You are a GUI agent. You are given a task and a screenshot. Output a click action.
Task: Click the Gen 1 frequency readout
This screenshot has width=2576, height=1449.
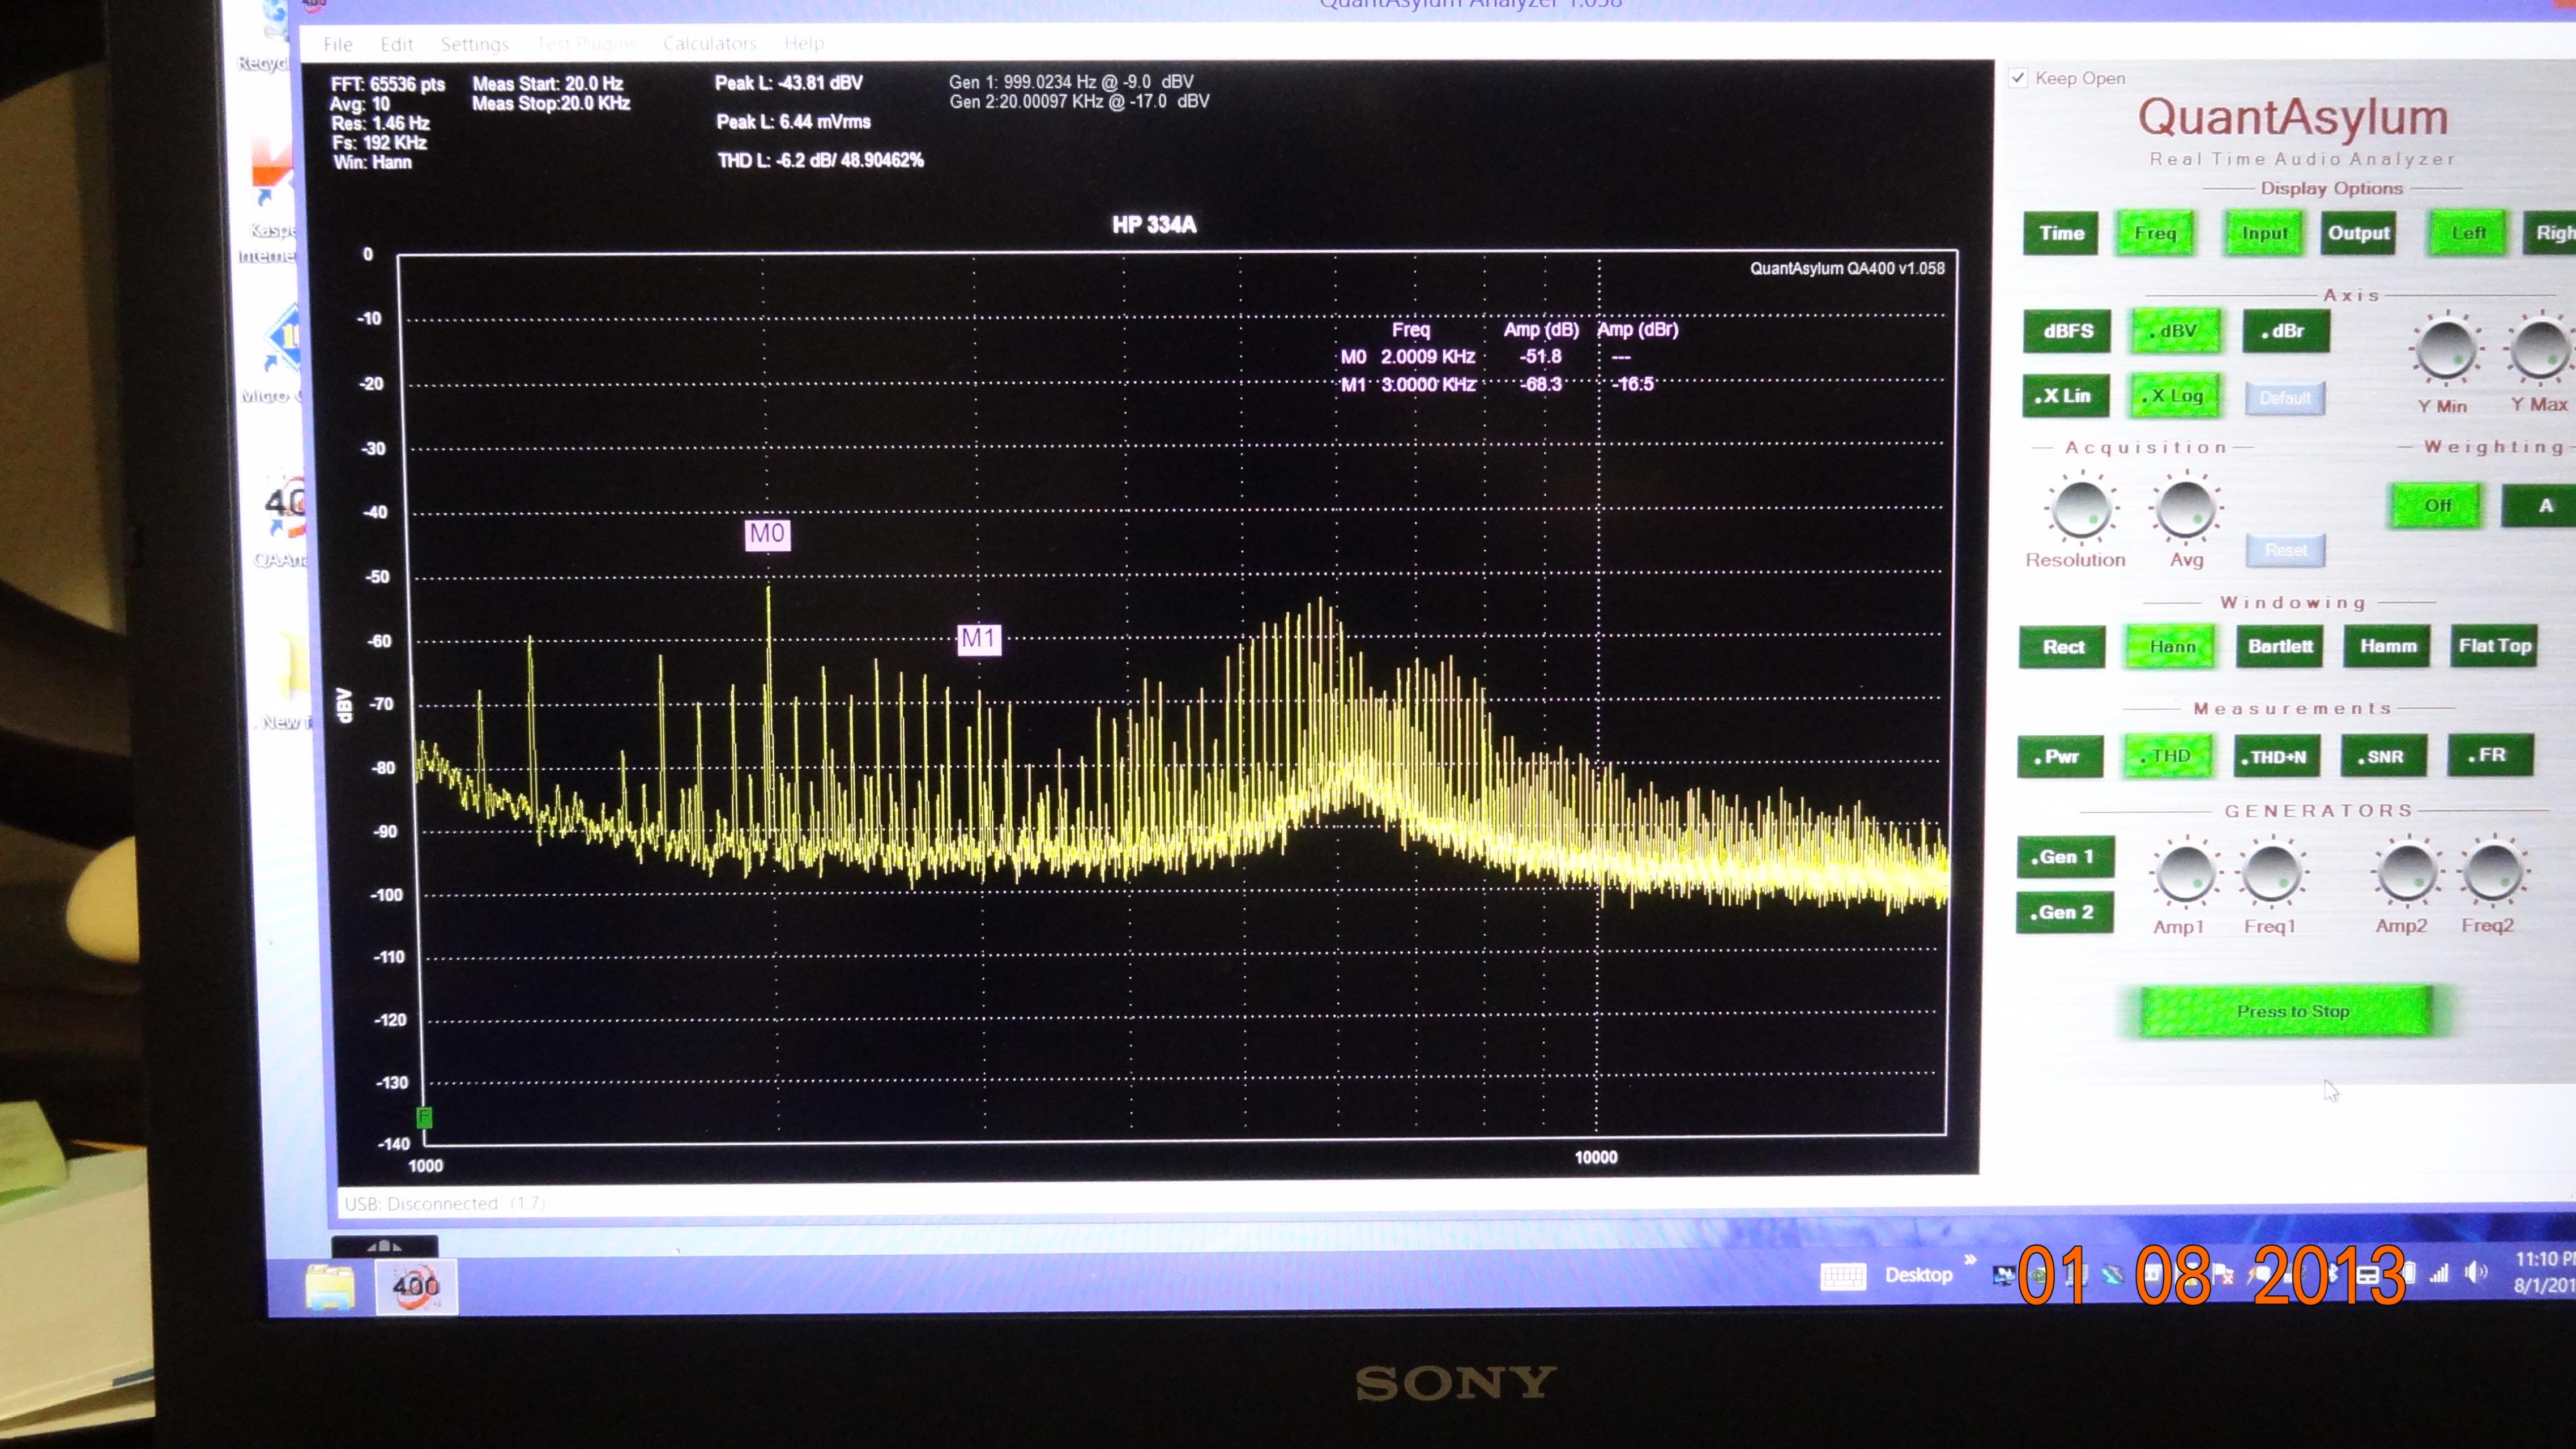(1071, 82)
